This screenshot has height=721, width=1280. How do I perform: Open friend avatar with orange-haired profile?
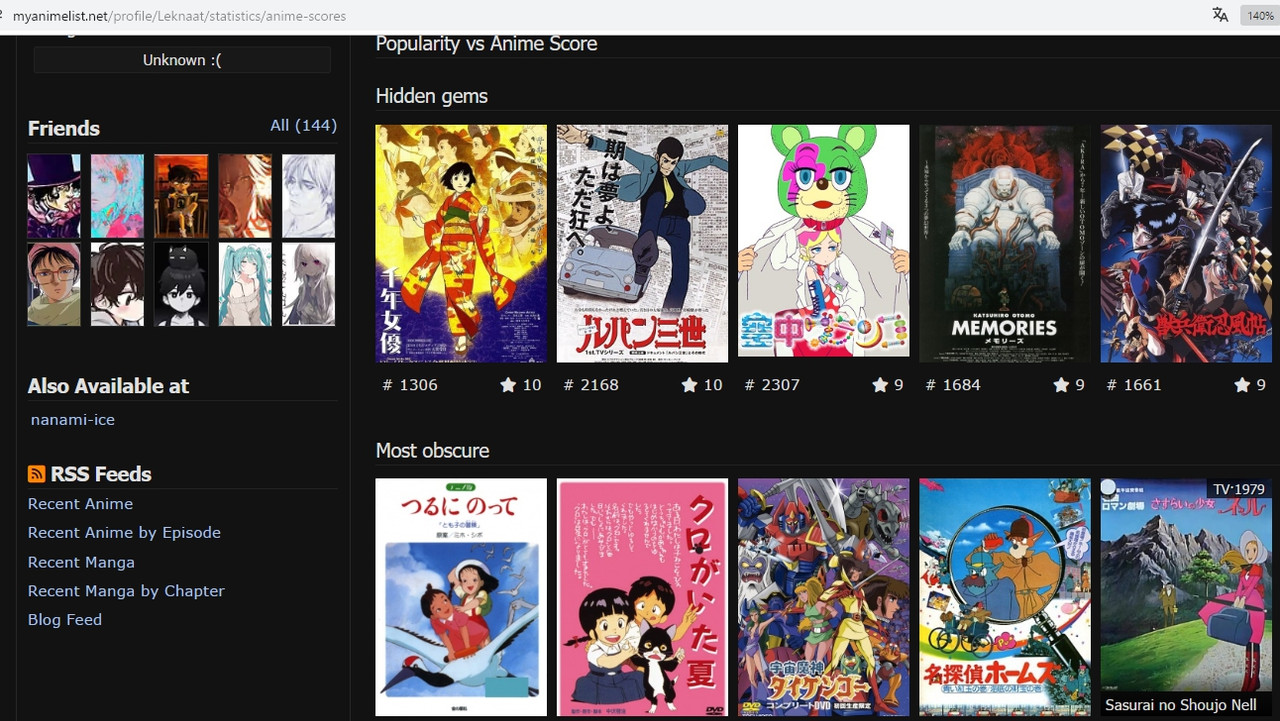point(245,196)
